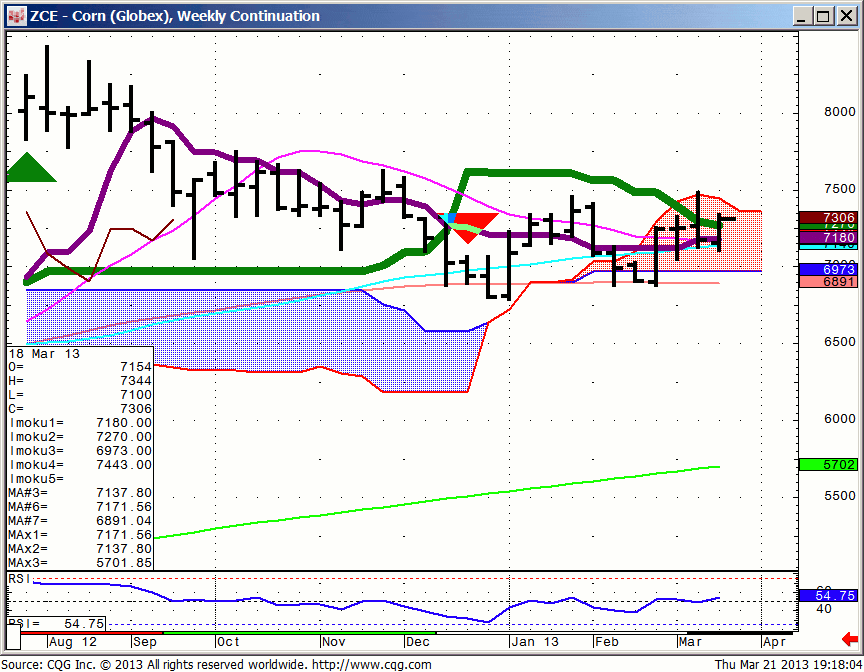864x672 pixels.
Task: Click the '18 Mar 13' date header
Action: 44,354
